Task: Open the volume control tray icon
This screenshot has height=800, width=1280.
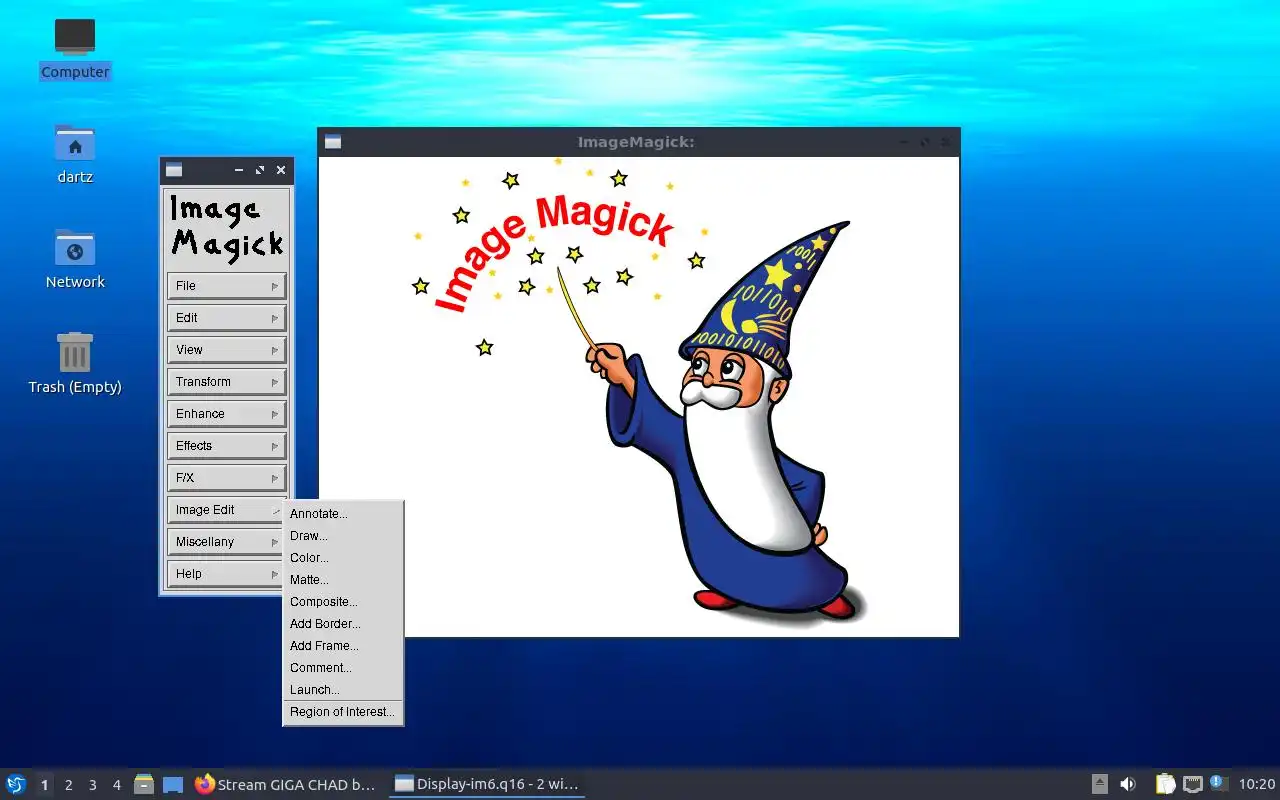Action: click(1128, 784)
